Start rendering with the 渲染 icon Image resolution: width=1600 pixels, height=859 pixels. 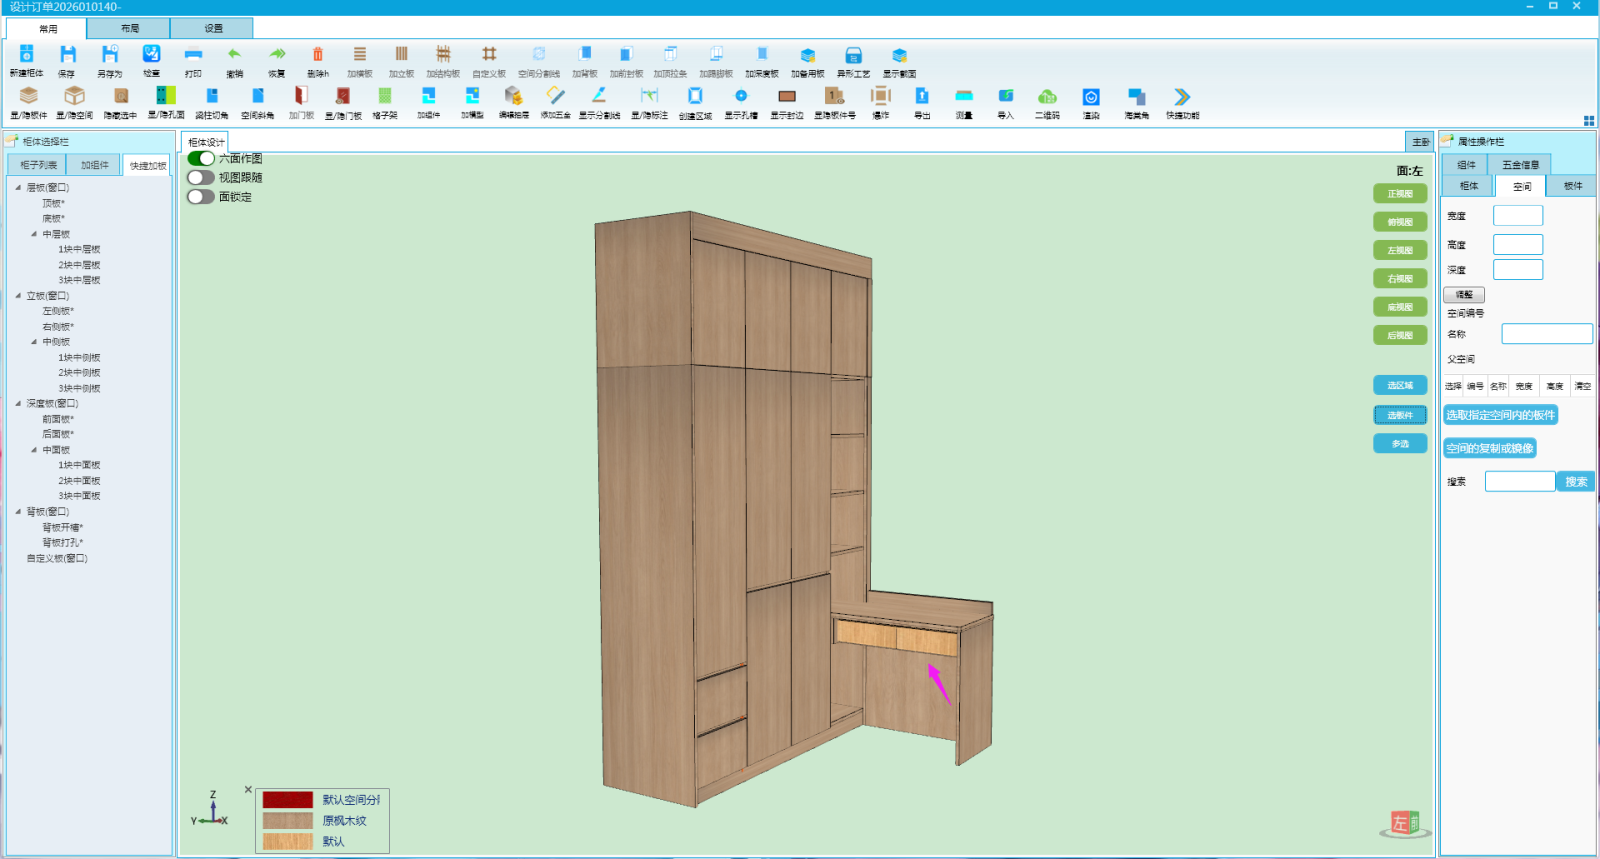pyautogui.click(x=1091, y=96)
